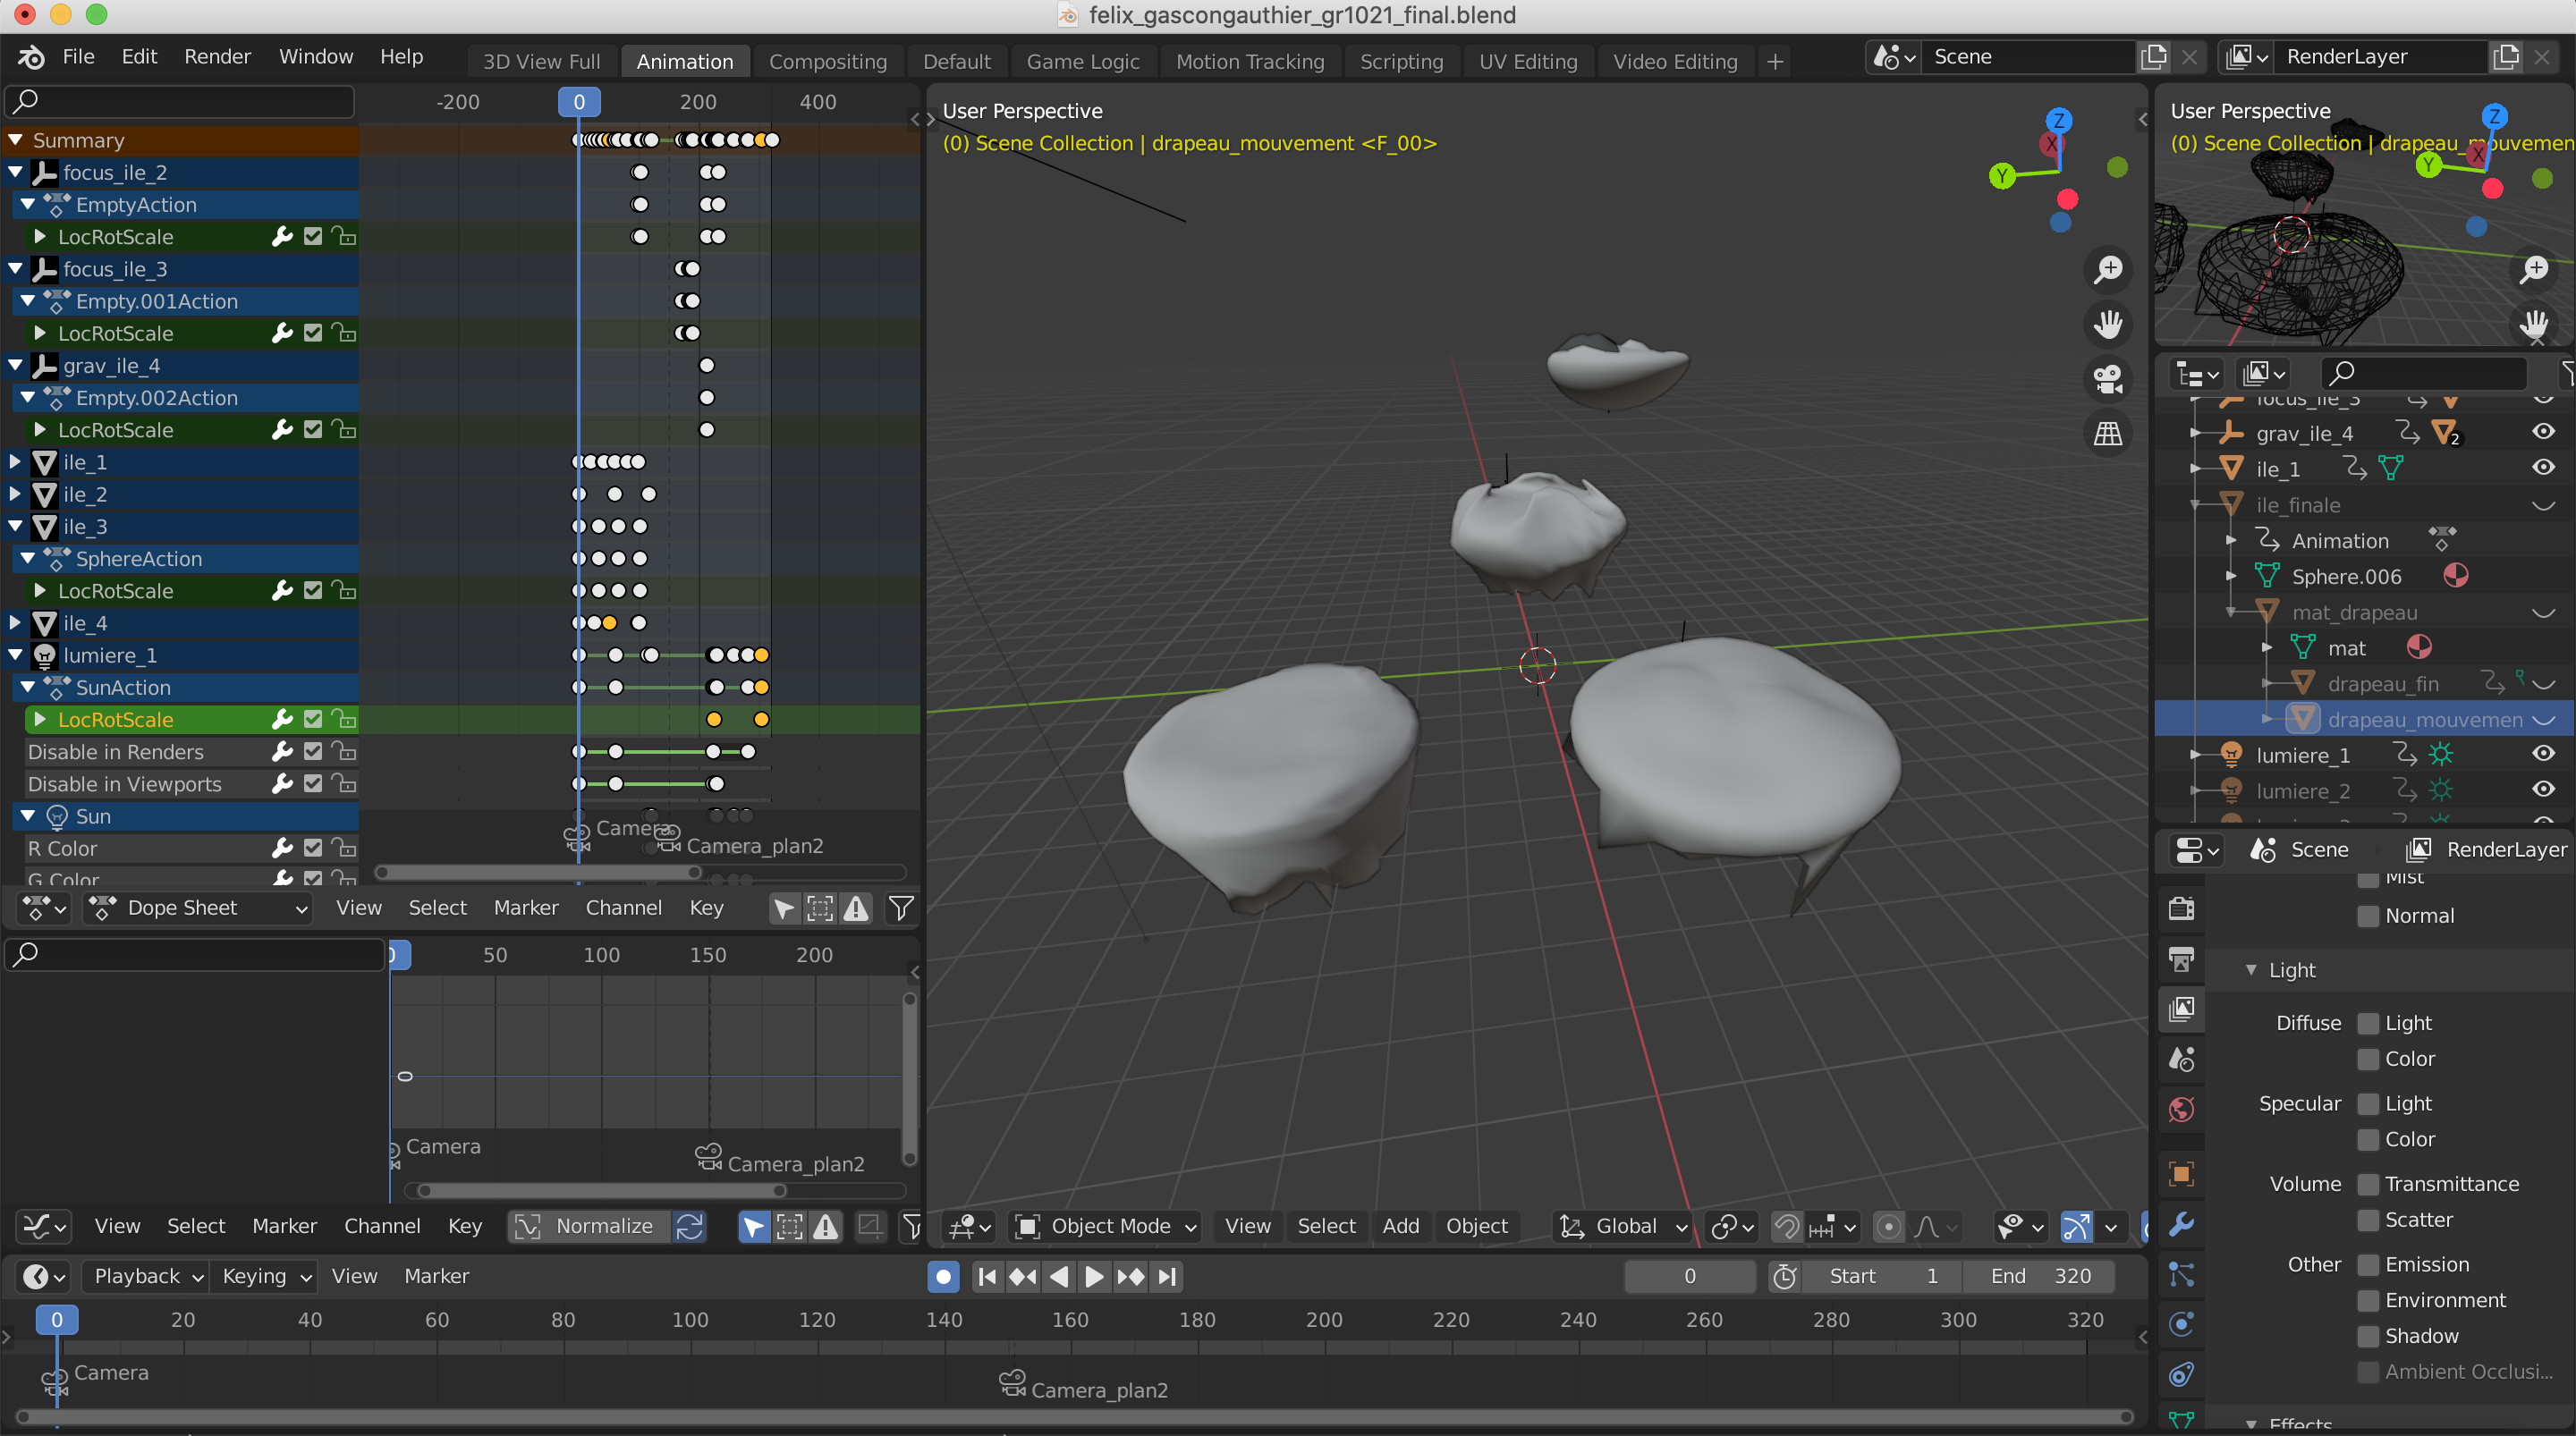Screen dimensions: 2576x1436
Task: Click the End frame value field
Action: point(2040,1276)
